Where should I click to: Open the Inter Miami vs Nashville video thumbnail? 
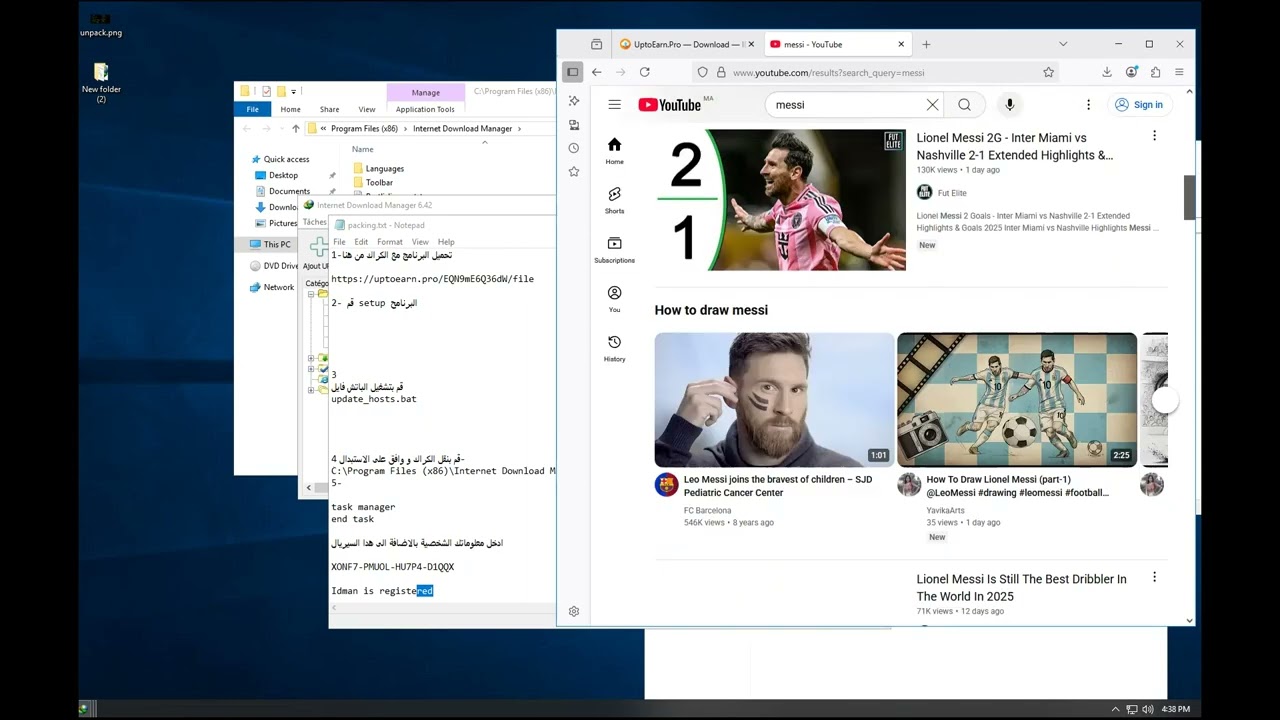coord(780,200)
